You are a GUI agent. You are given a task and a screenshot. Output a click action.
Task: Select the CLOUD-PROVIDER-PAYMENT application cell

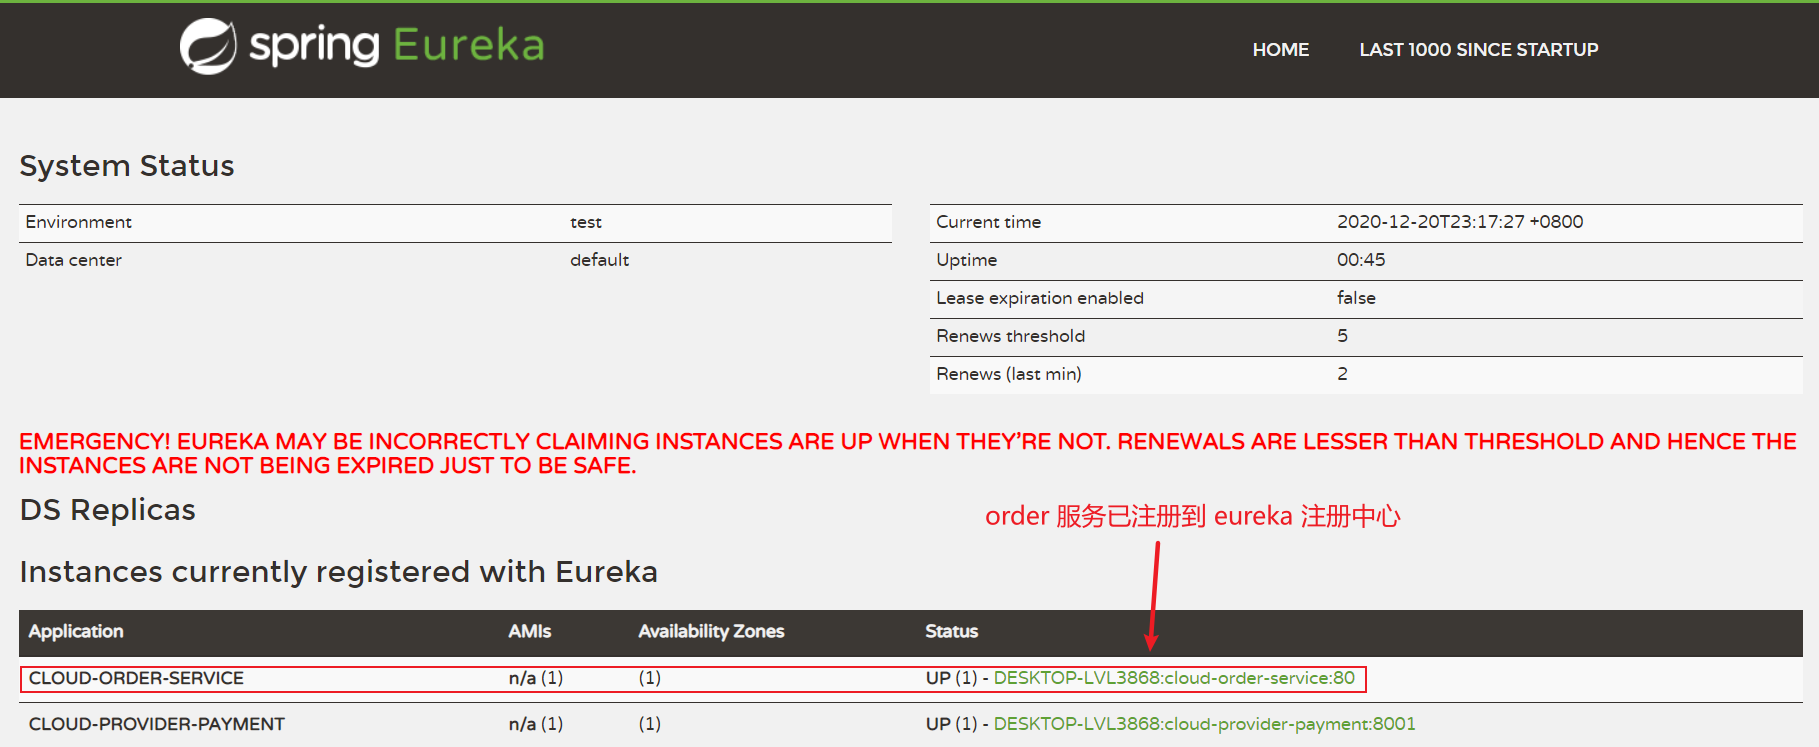coord(156,724)
